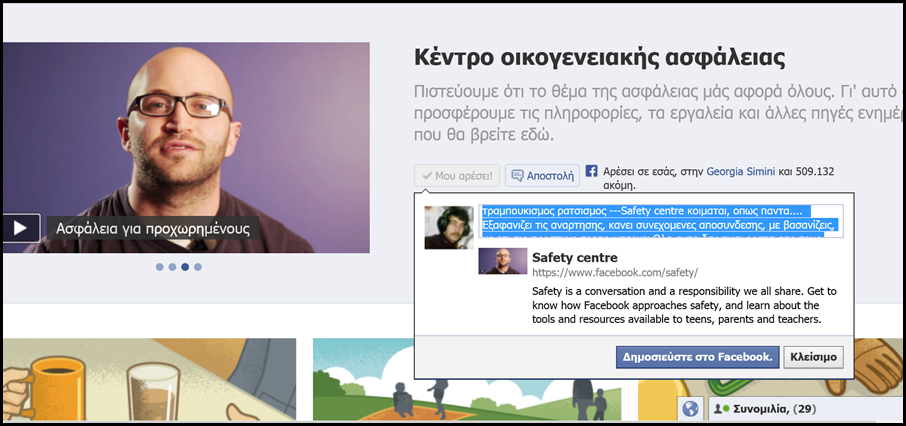Click the Ασφάλεια για προχωρημένους caption

point(153,229)
